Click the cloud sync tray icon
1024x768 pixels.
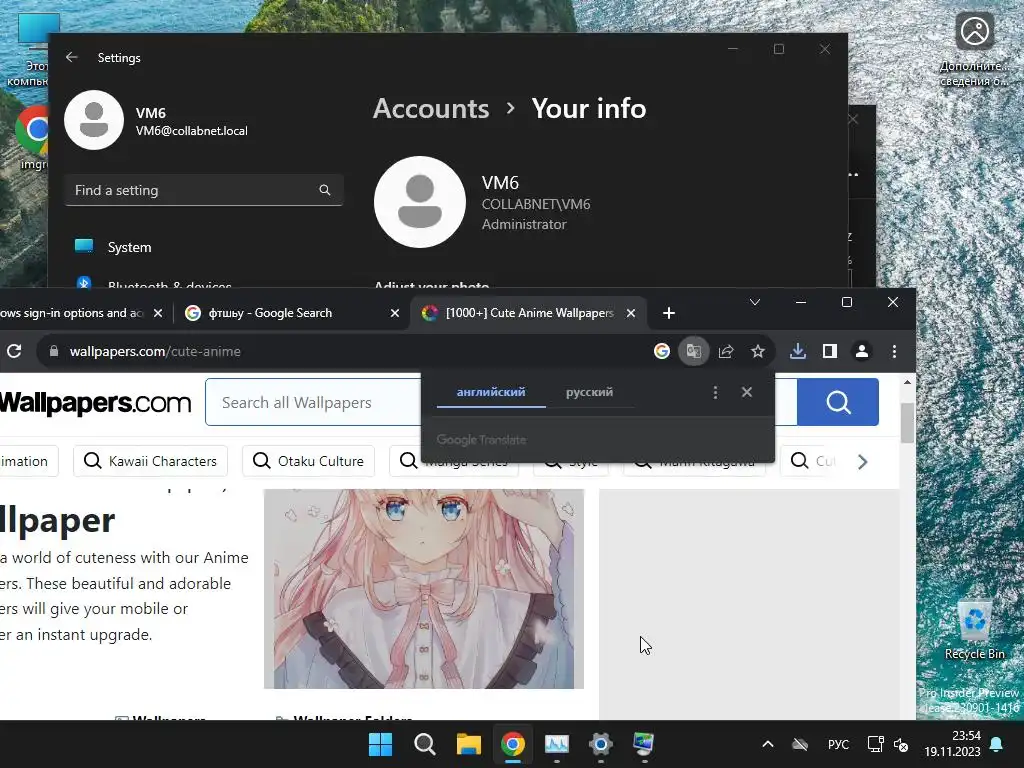800,744
